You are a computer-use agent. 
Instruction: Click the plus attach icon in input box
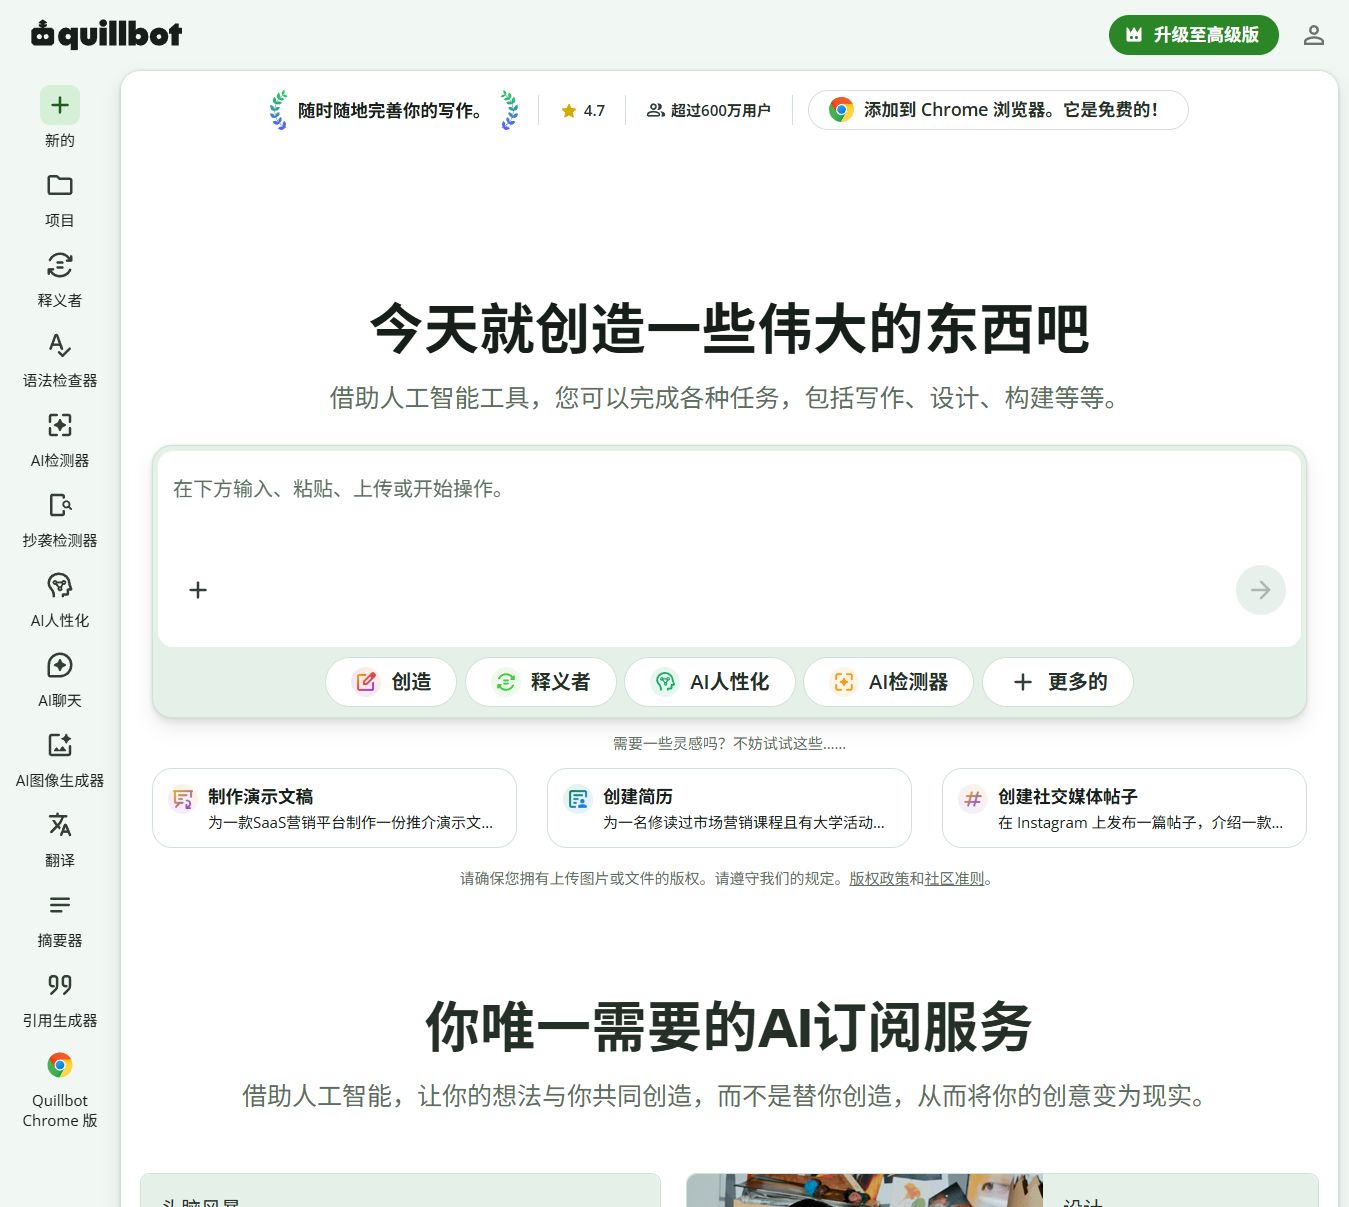[198, 590]
